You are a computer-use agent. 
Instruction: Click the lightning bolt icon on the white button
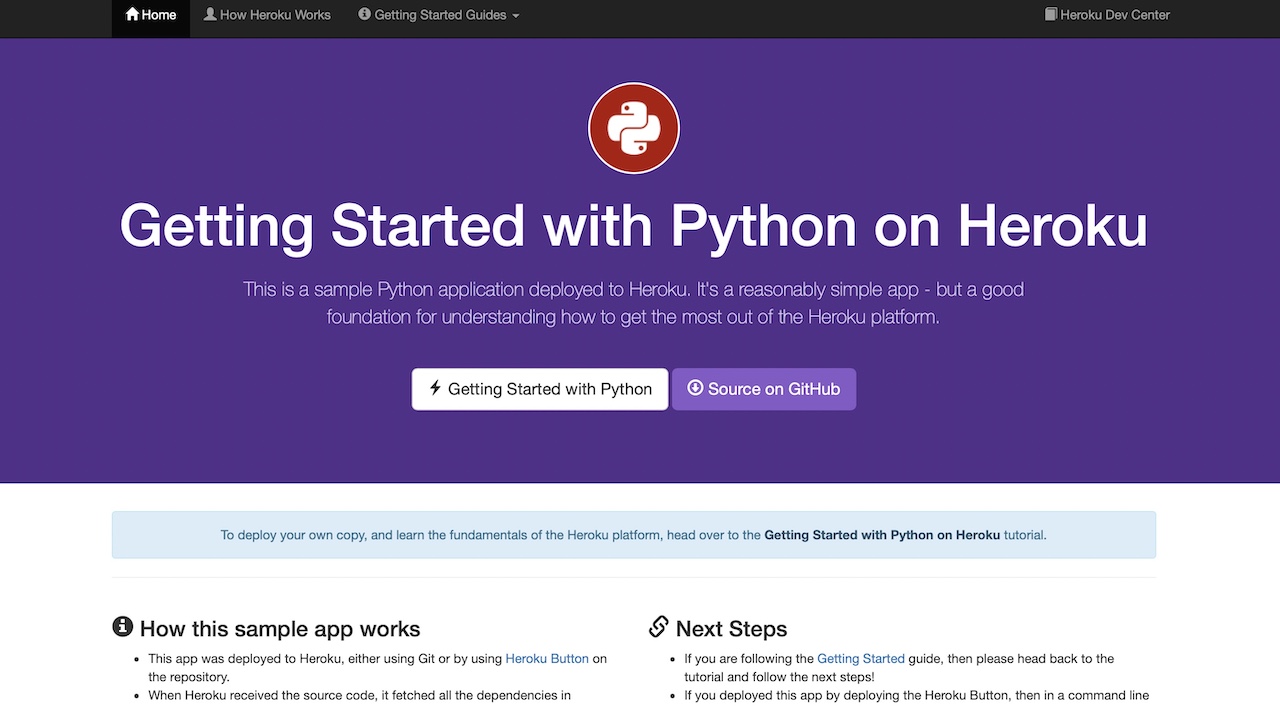pyautogui.click(x=434, y=388)
